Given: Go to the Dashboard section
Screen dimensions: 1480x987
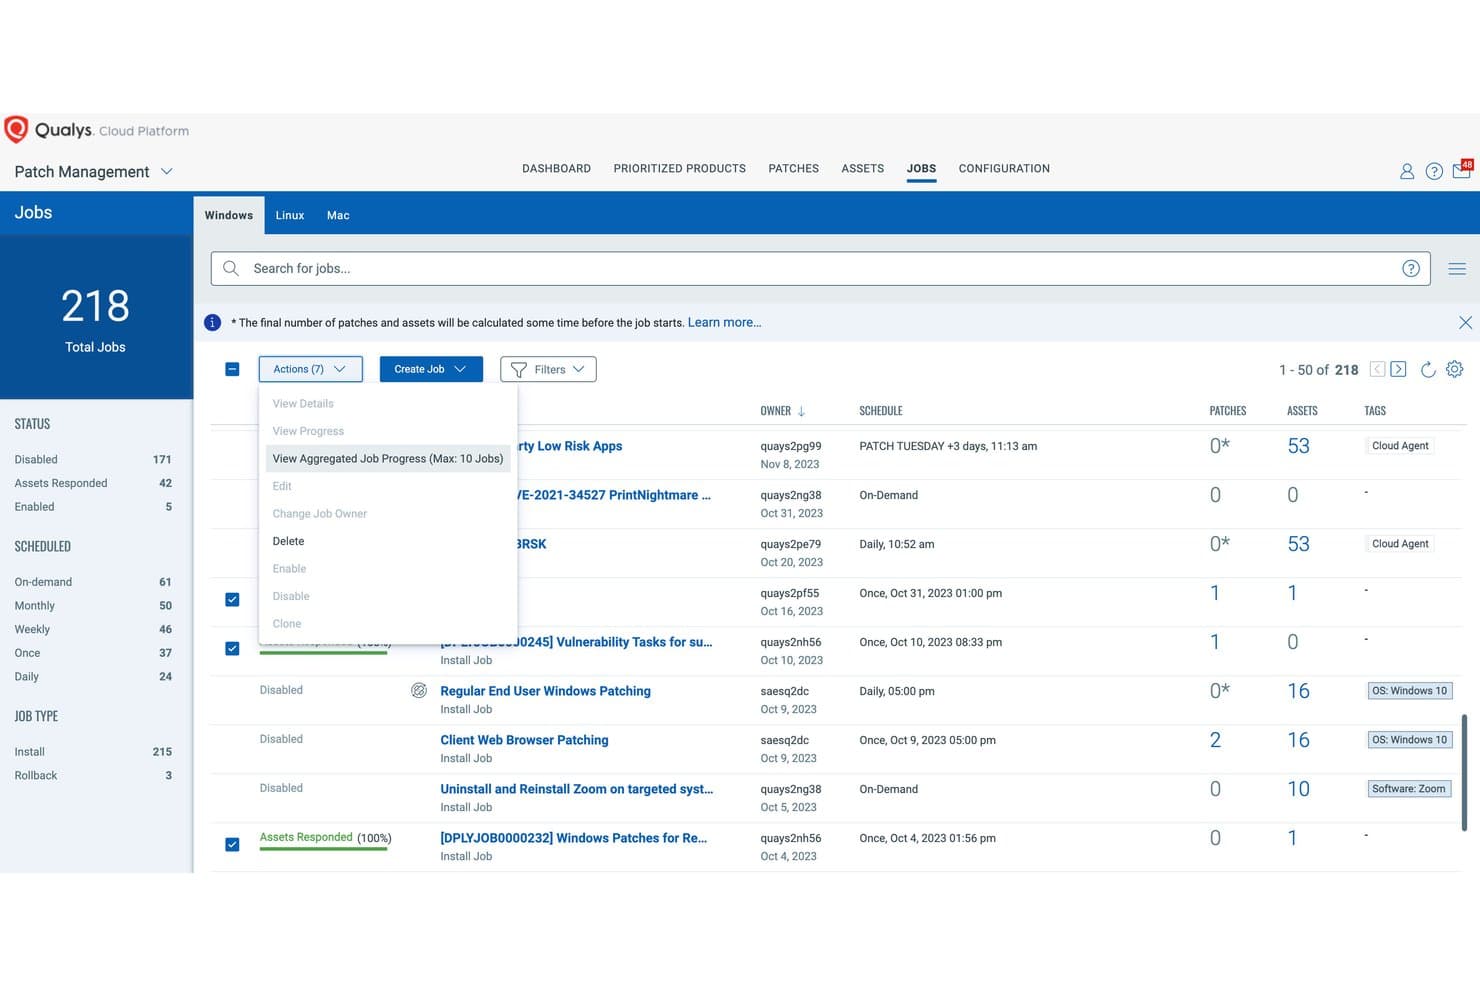Looking at the screenshot, I should [556, 168].
